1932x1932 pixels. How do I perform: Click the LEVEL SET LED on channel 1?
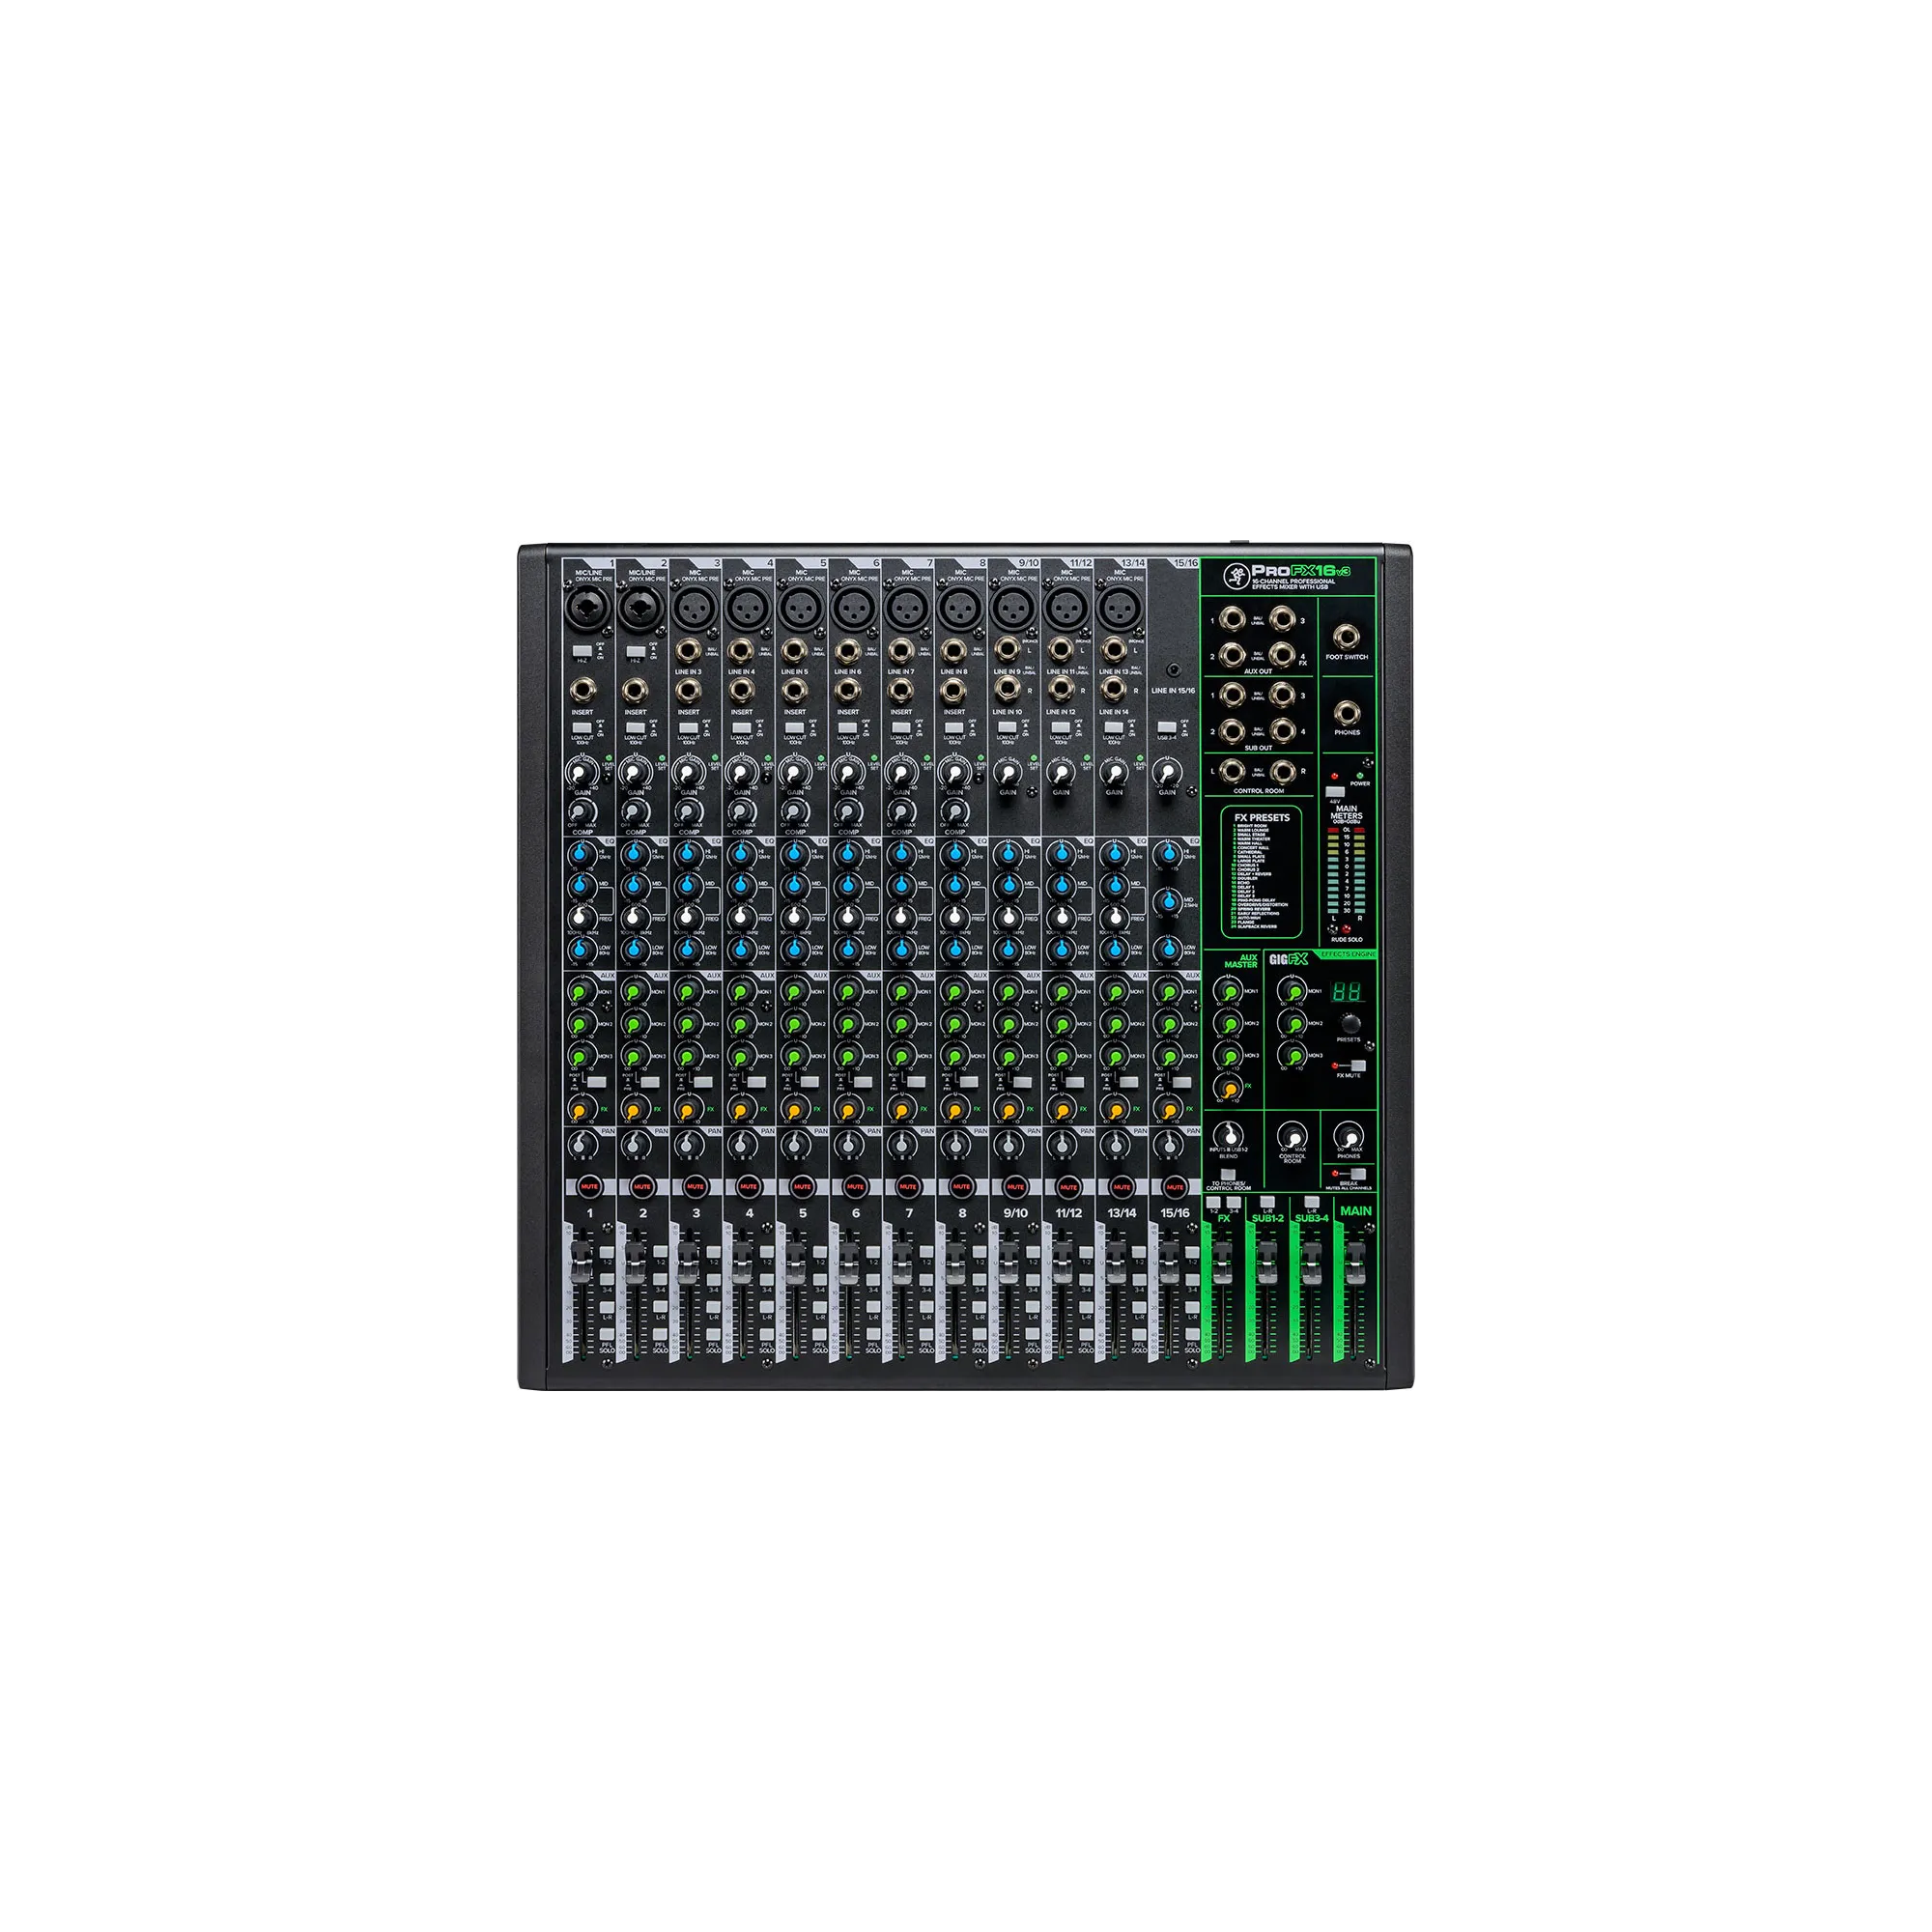click(610, 759)
